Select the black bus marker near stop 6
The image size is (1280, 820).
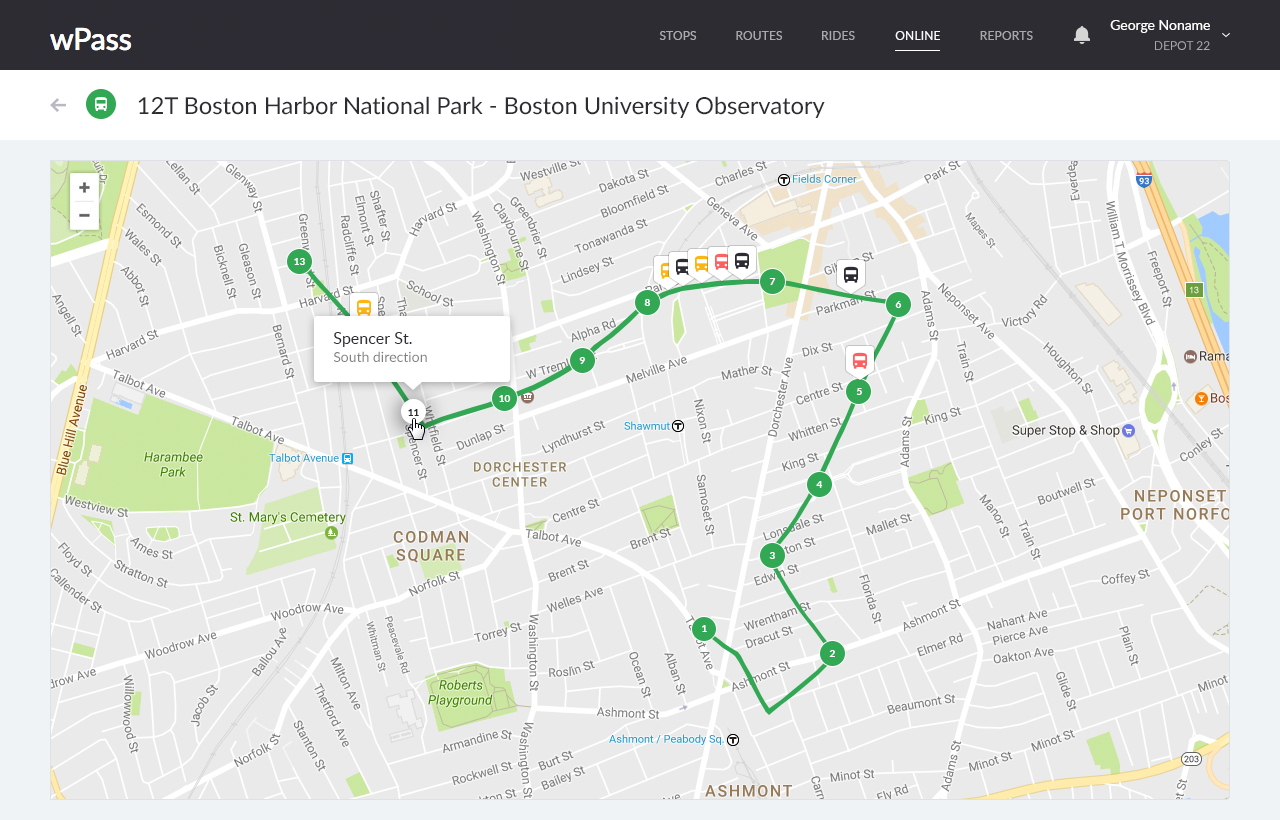(x=850, y=274)
